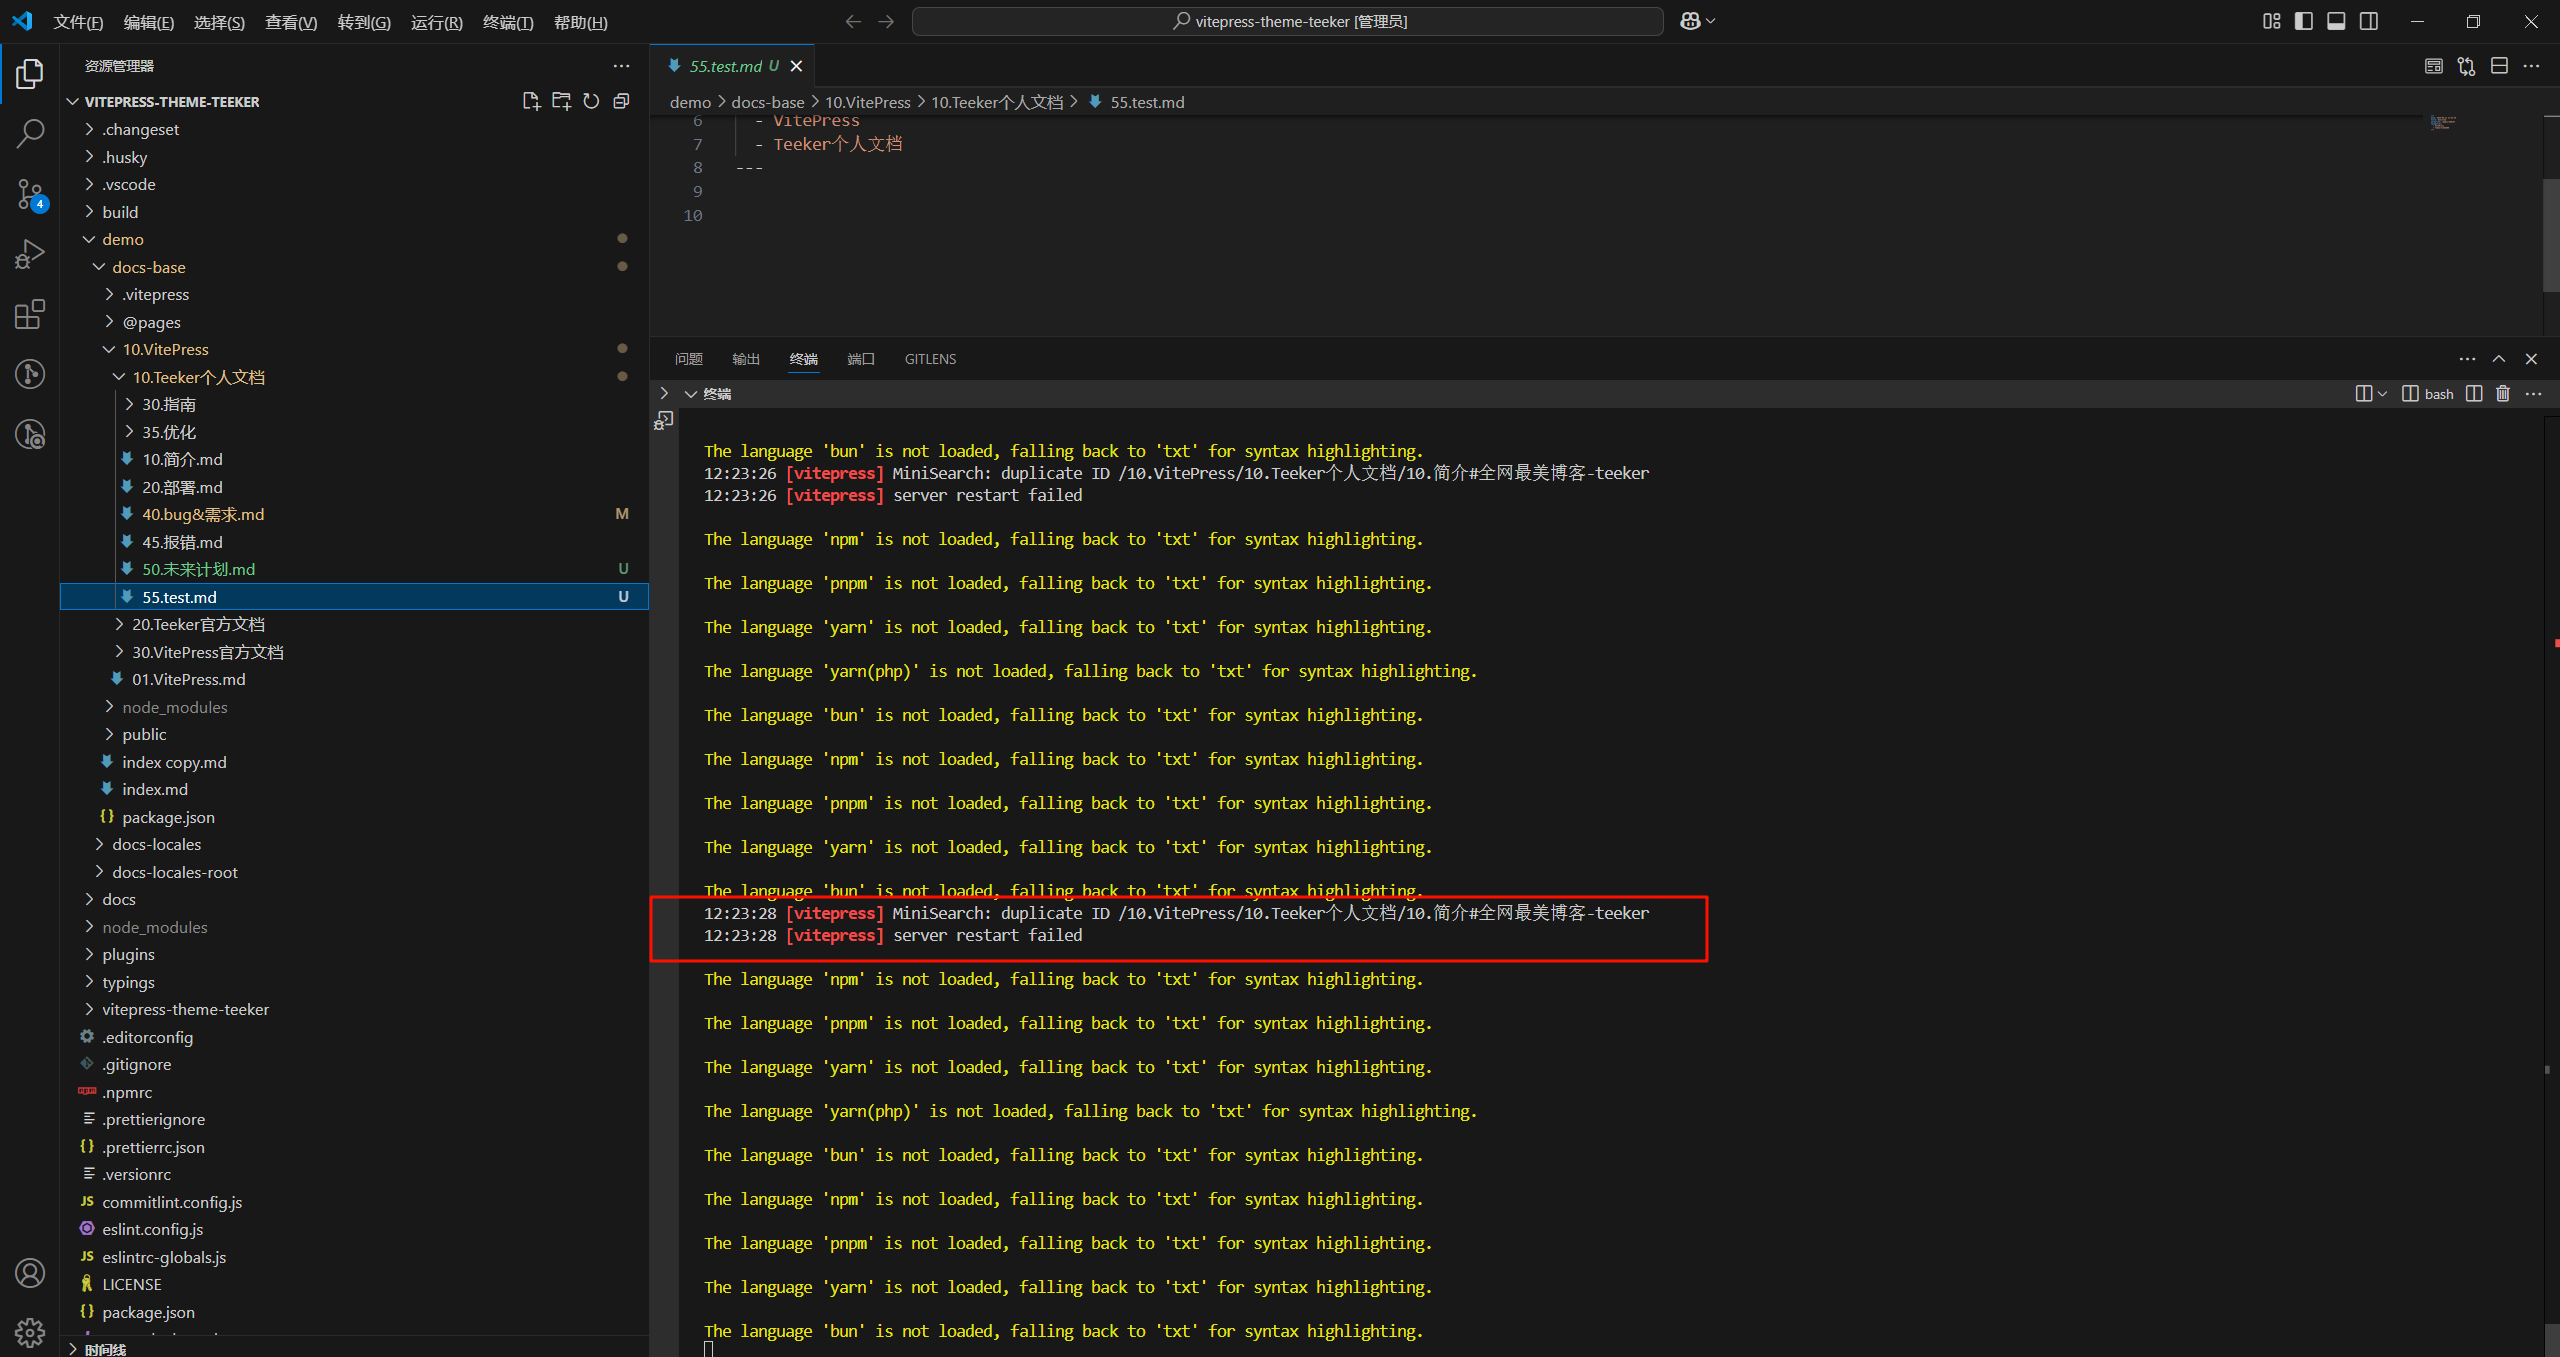Click docs-base in the breadcrumb
Image resolution: width=2560 pixels, height=1357 pixels.
pos(767,102)
